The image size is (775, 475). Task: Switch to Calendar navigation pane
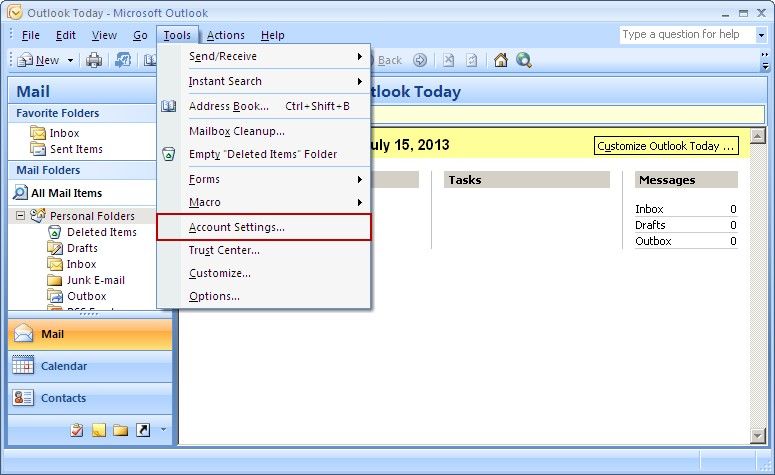click(x=90, y=366)
